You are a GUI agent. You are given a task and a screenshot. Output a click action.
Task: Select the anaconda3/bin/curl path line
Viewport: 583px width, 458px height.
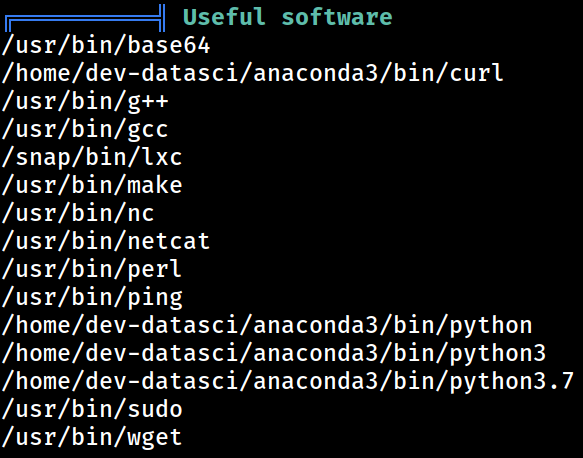click(x=252, y=73)
